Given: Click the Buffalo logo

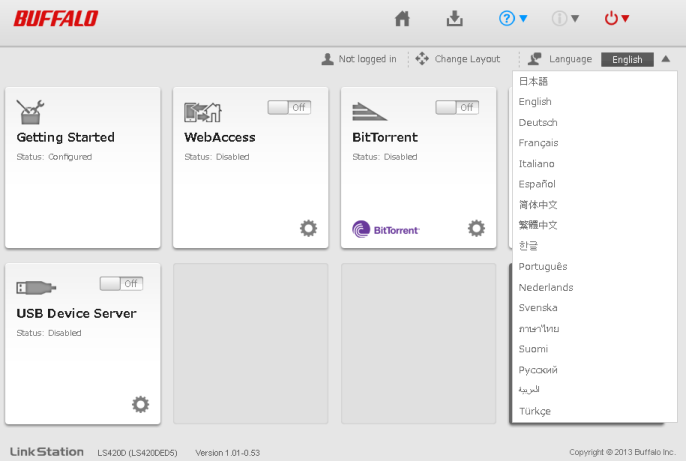Looking at the screenshot, I should tap(56, 19).
